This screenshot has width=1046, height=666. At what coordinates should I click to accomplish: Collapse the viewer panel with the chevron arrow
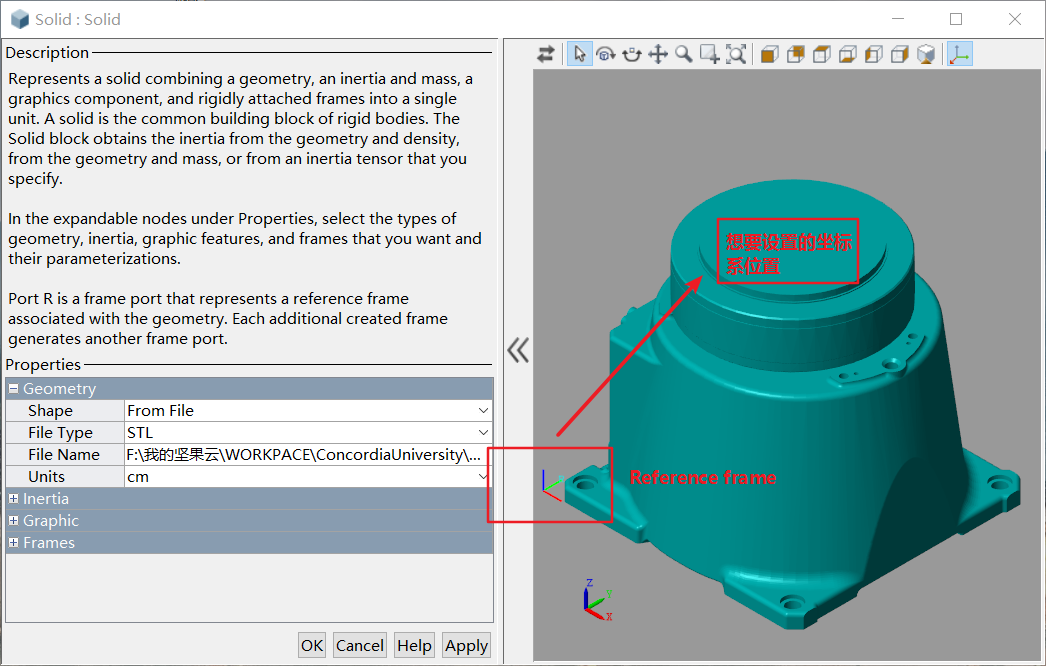click(x=518, y=349)
